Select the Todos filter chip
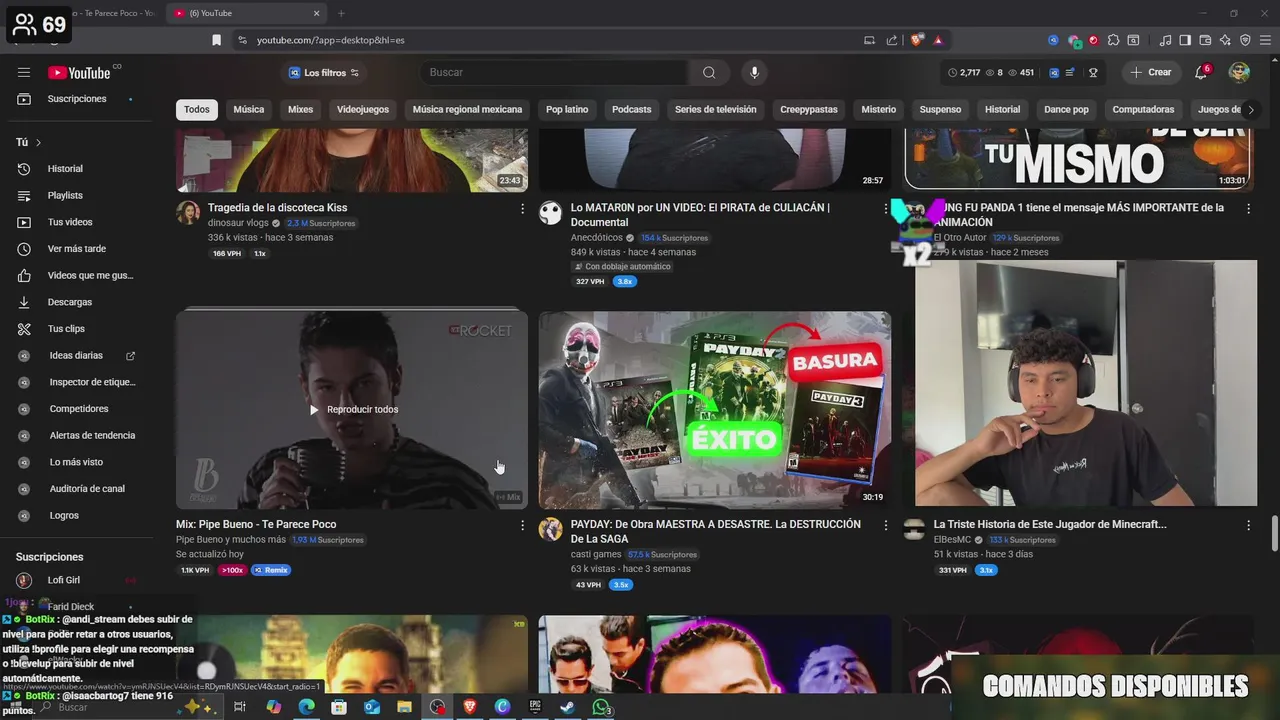The height and width of the screenshot is (720, 1280). click(197, 110)
